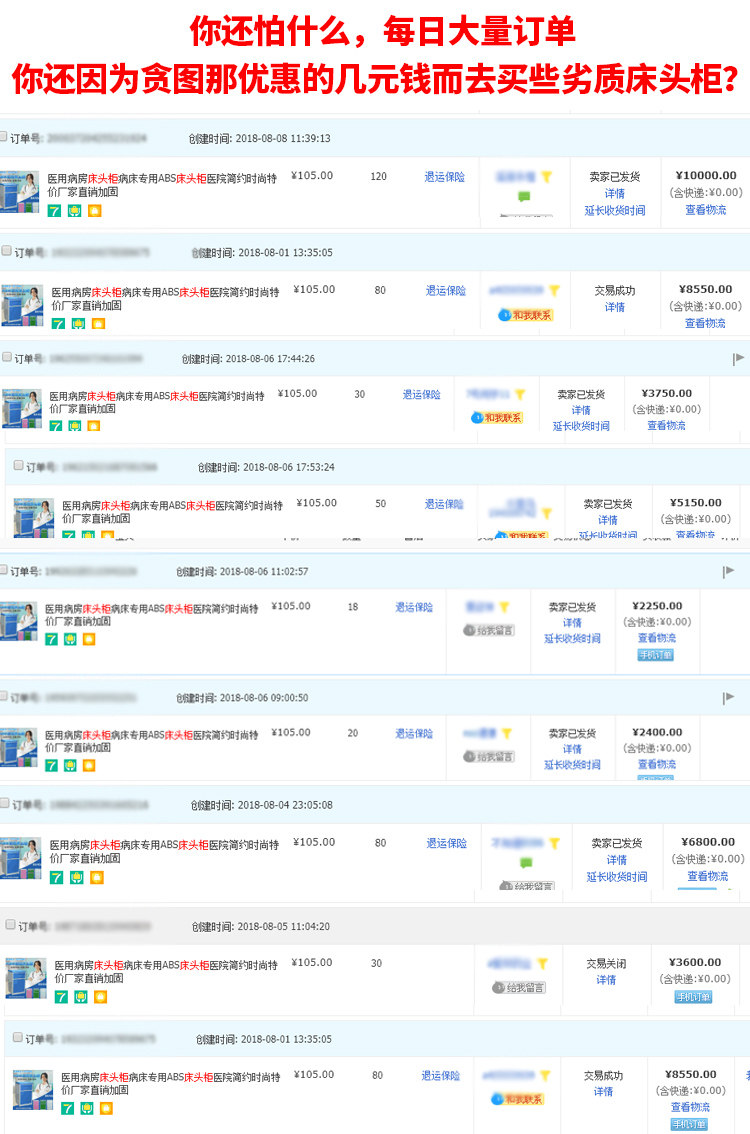Click the yellow remark flag in the ¥3750.00 order

click(520, 394)
